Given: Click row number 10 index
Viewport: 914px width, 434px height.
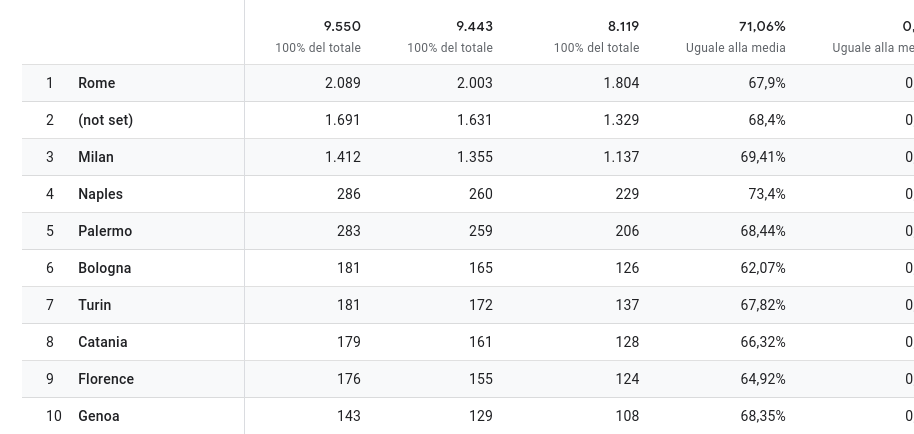Looking at the screenshot, I should (53, 416).
